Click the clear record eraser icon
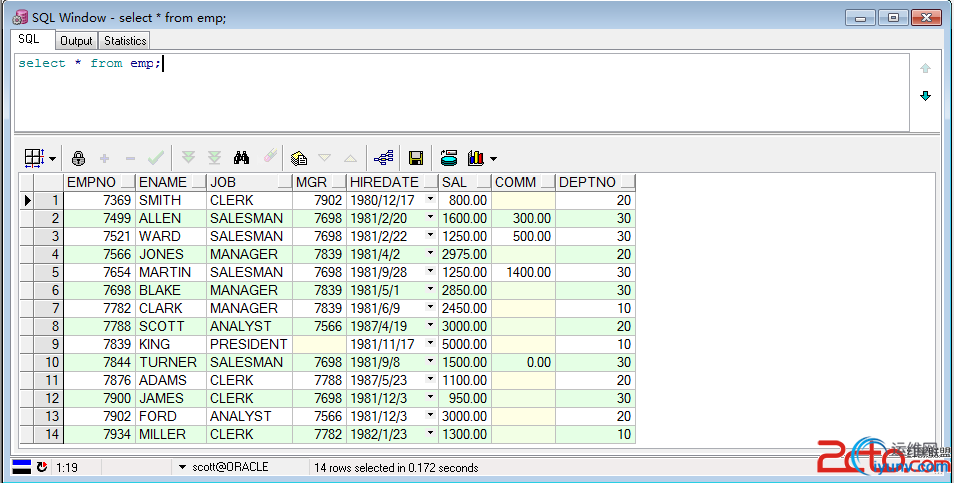Screen dimensions: 954x483 270,157
